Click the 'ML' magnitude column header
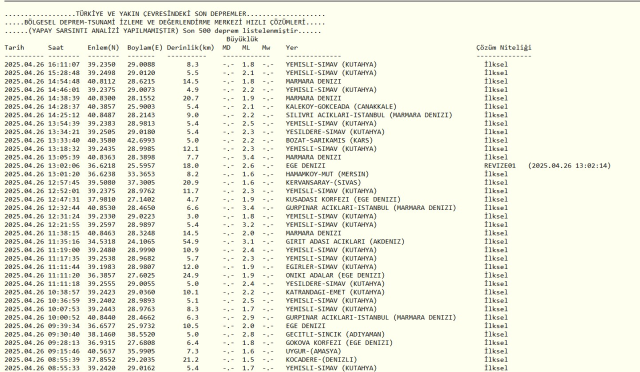The image size is (640, 372). coord(246,48)
